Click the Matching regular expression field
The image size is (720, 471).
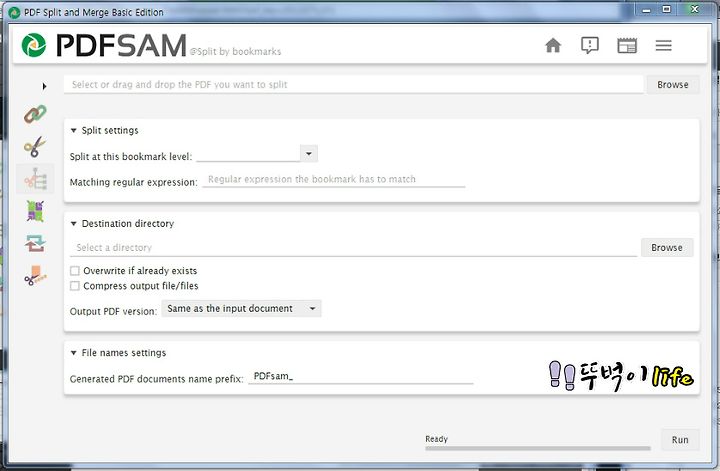point(334,179)
